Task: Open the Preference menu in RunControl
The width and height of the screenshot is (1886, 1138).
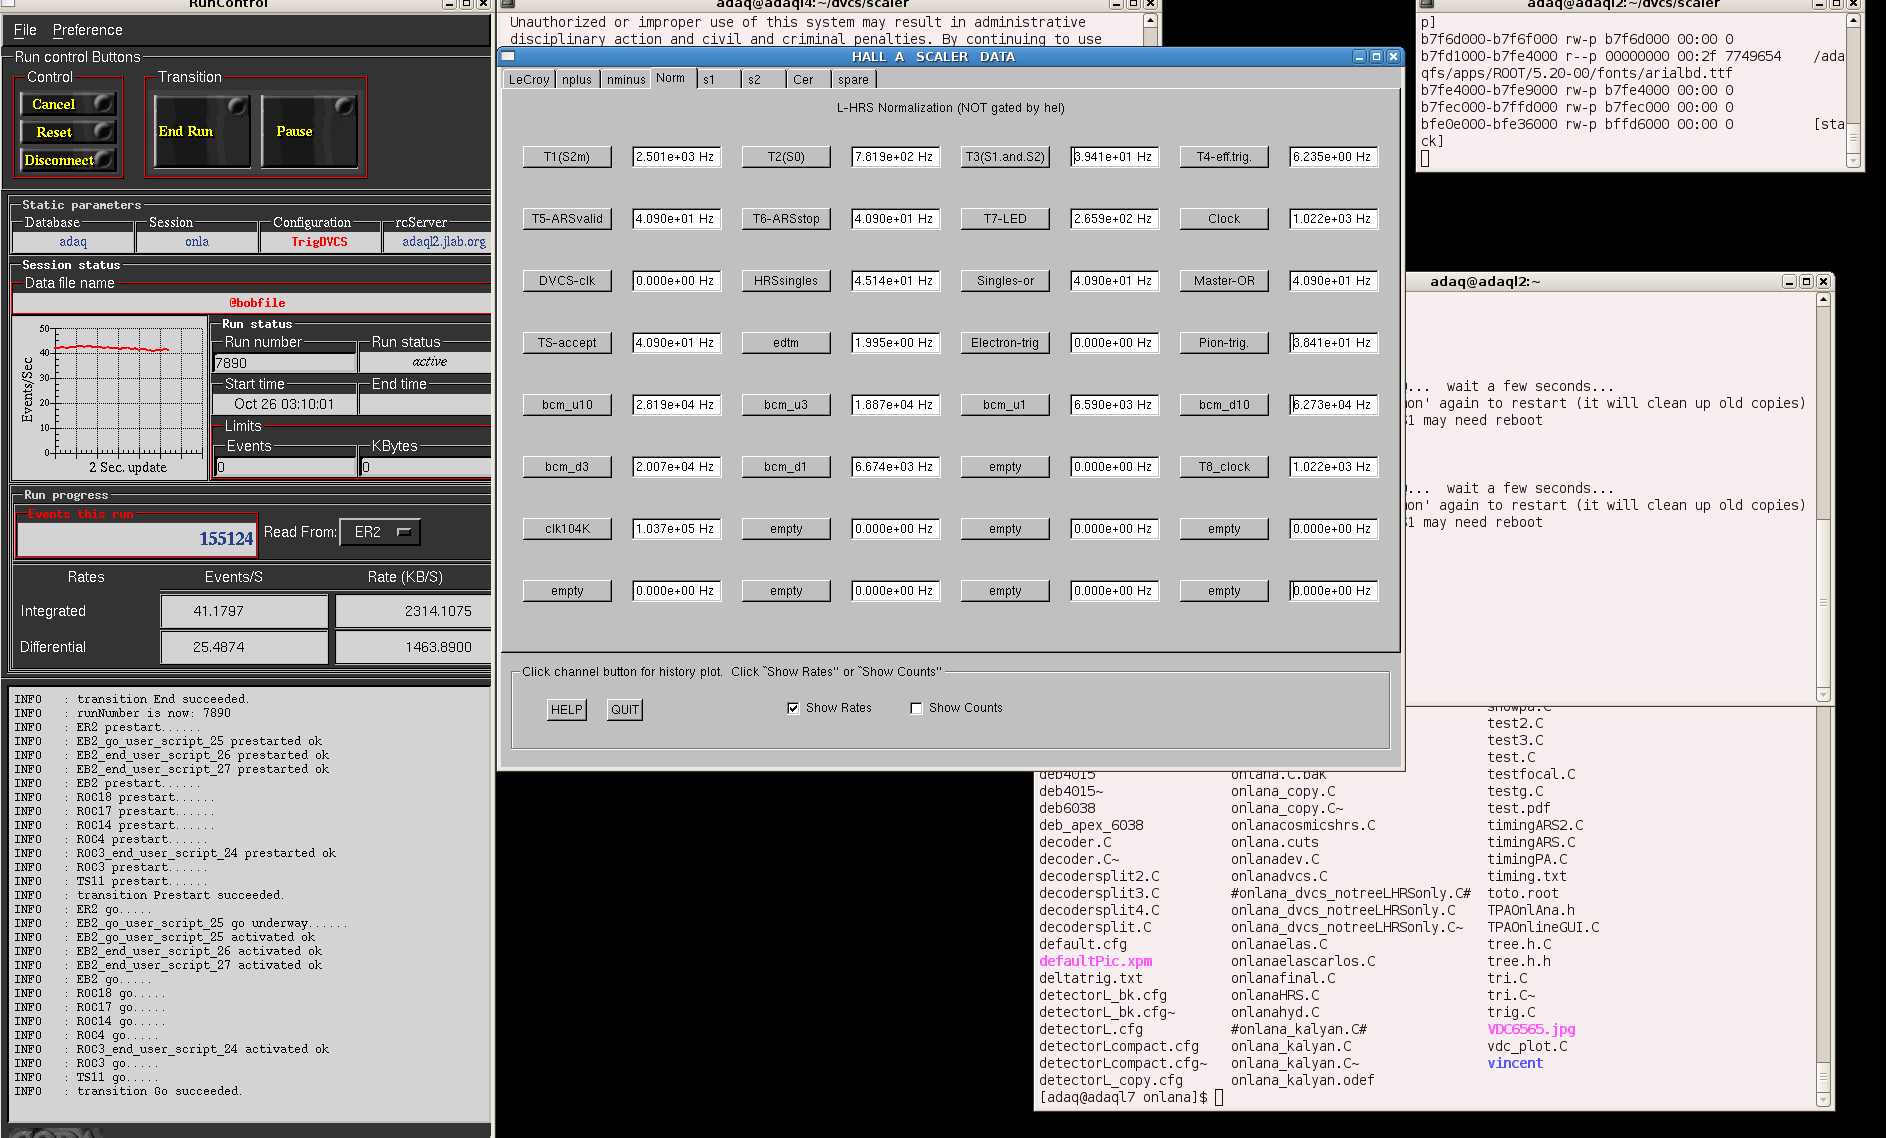Action: (87, 30)
